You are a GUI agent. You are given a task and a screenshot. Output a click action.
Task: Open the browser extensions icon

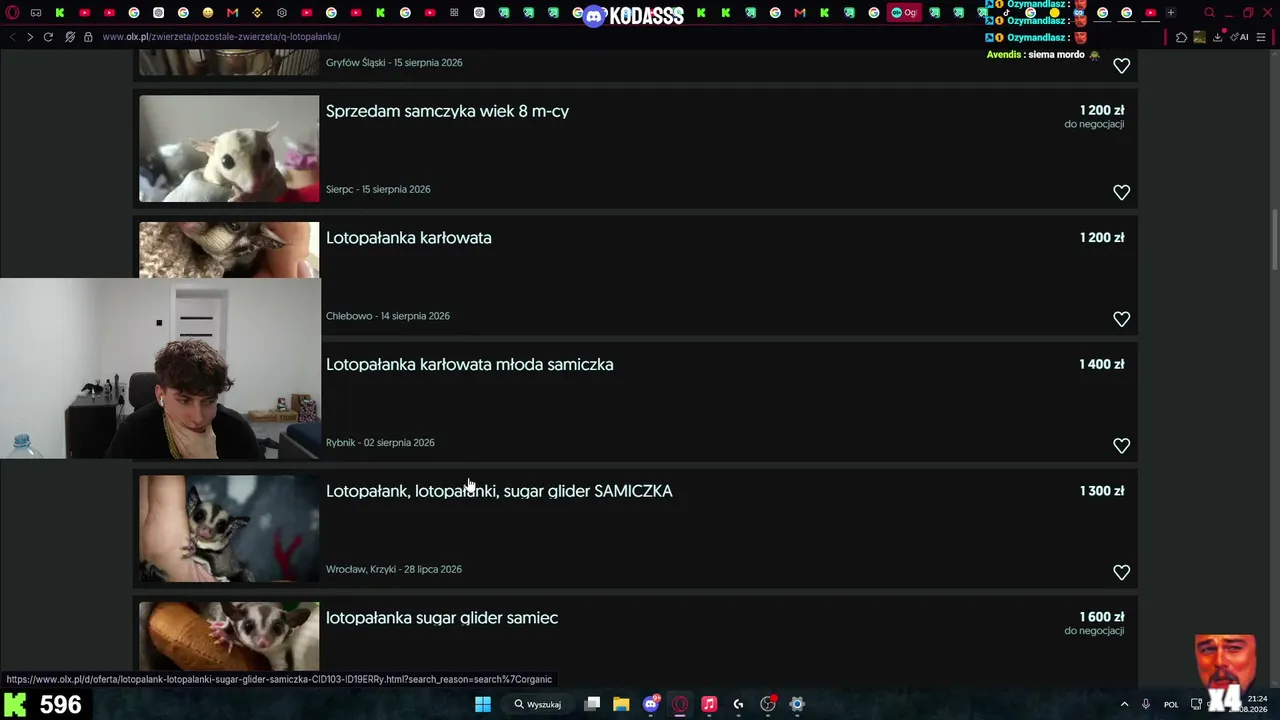point(1182,37)
